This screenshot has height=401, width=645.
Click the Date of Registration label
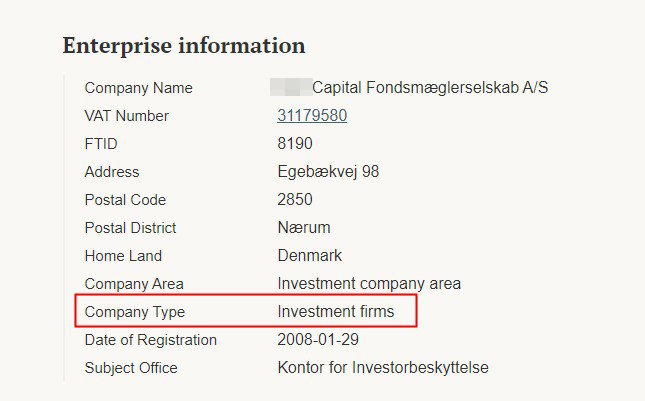tap(151, 340)
